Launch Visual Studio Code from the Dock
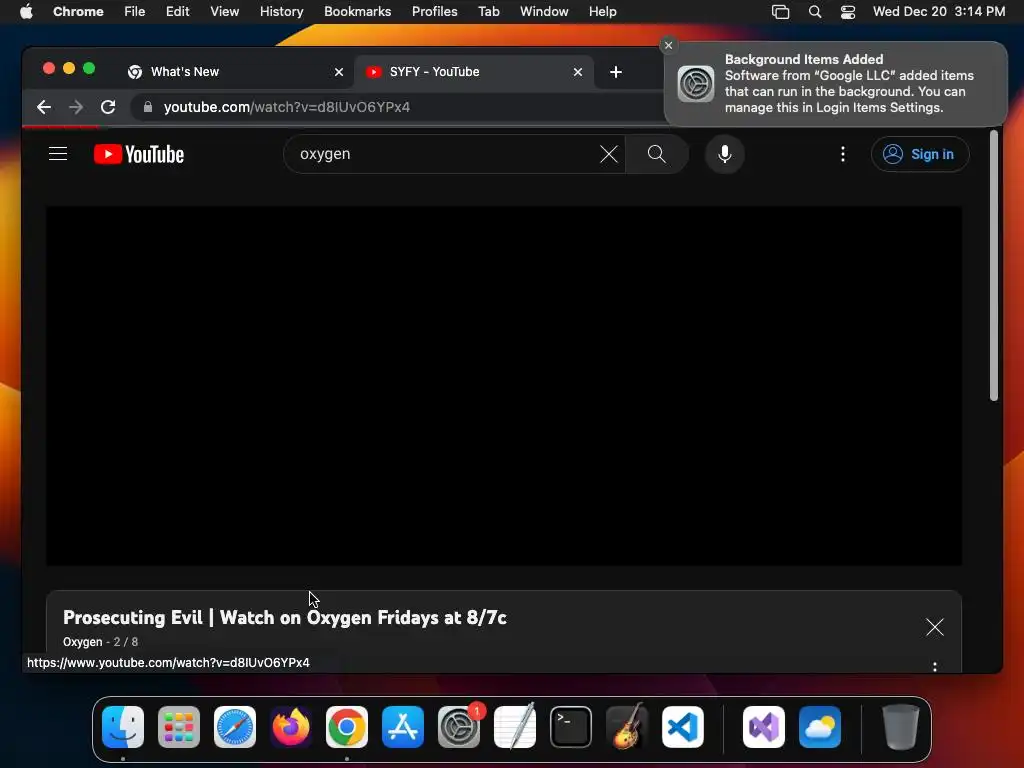 682,727
